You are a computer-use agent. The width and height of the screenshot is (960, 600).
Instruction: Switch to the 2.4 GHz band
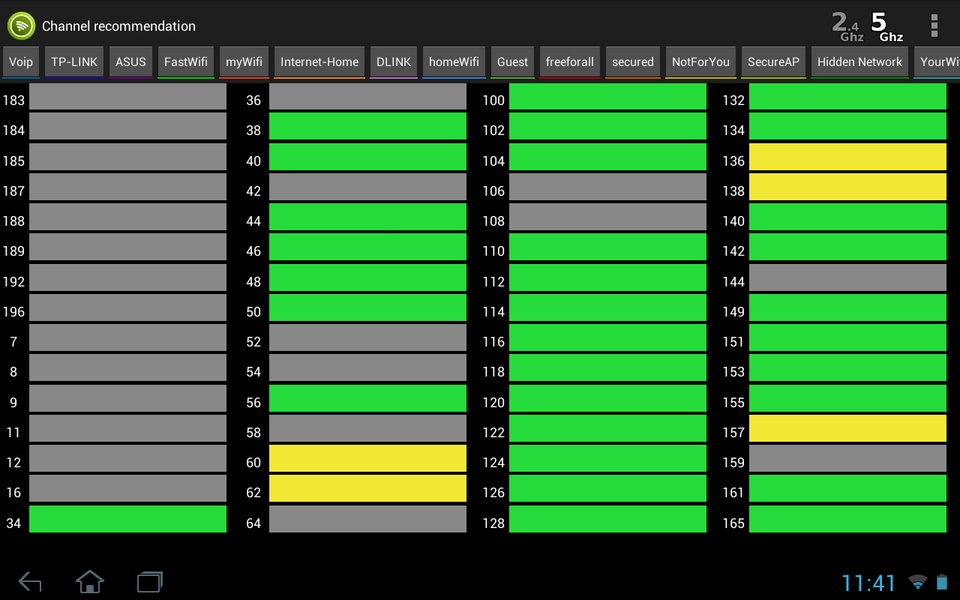[x=847, y=27]
